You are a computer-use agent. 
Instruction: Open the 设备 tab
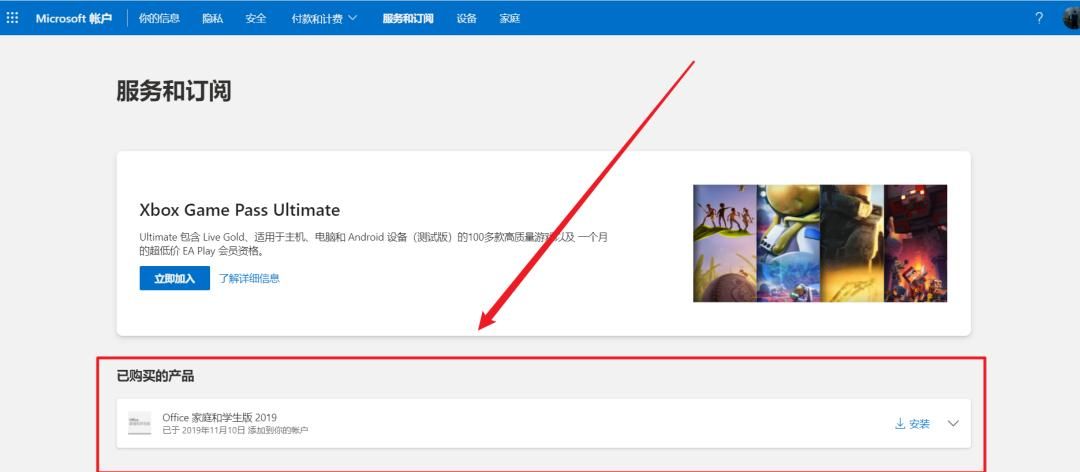(466, 19)
